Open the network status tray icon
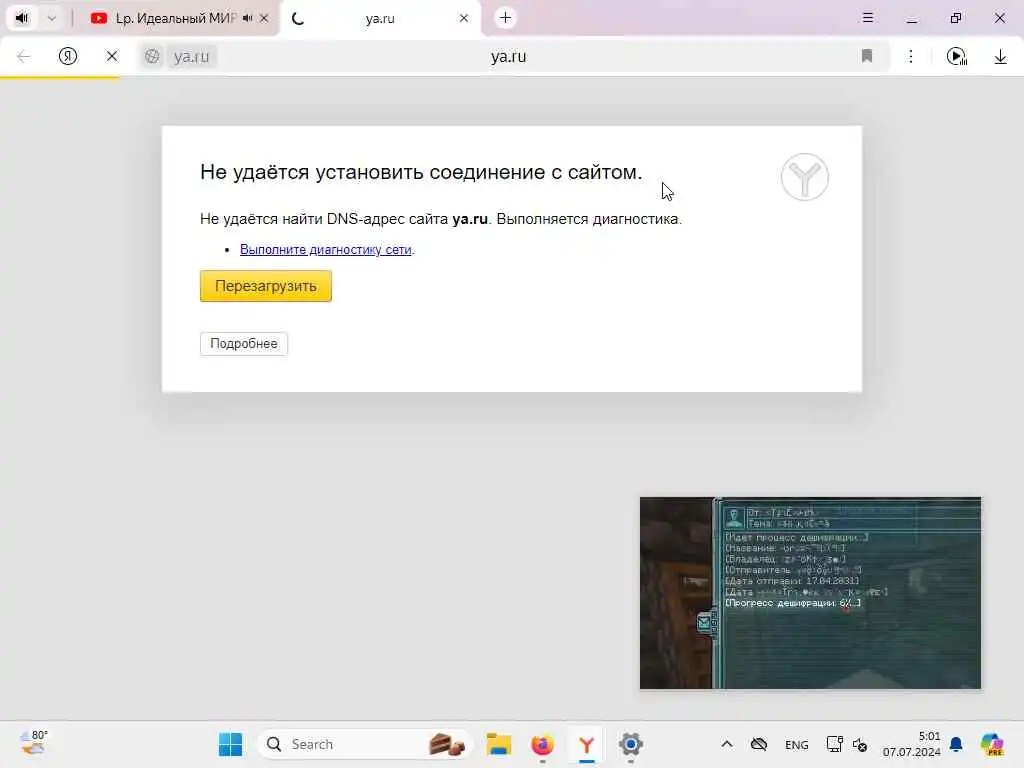Screen dimensions: 1024x768 835,744
